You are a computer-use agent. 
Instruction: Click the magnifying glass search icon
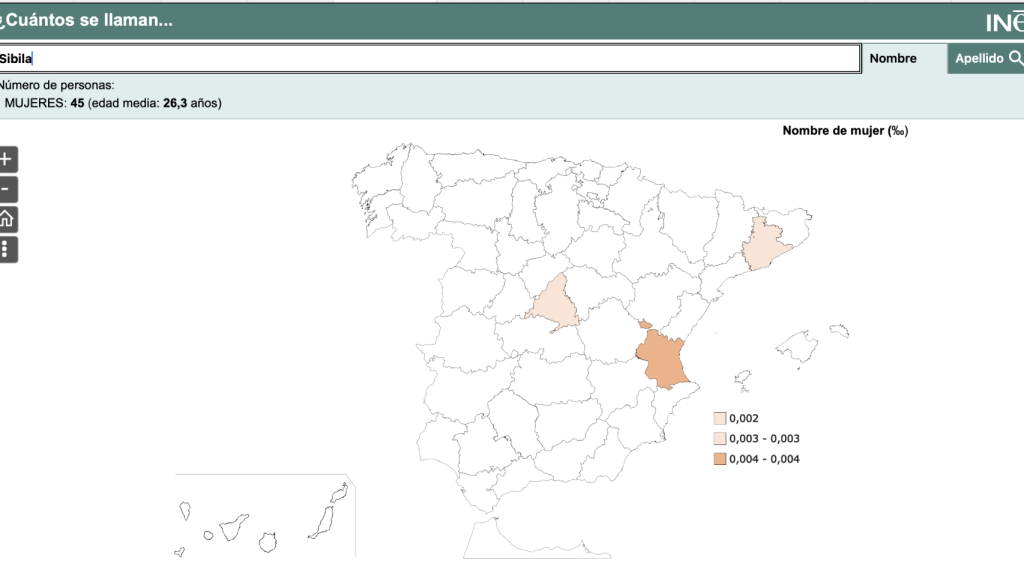tap(1015, 58)
